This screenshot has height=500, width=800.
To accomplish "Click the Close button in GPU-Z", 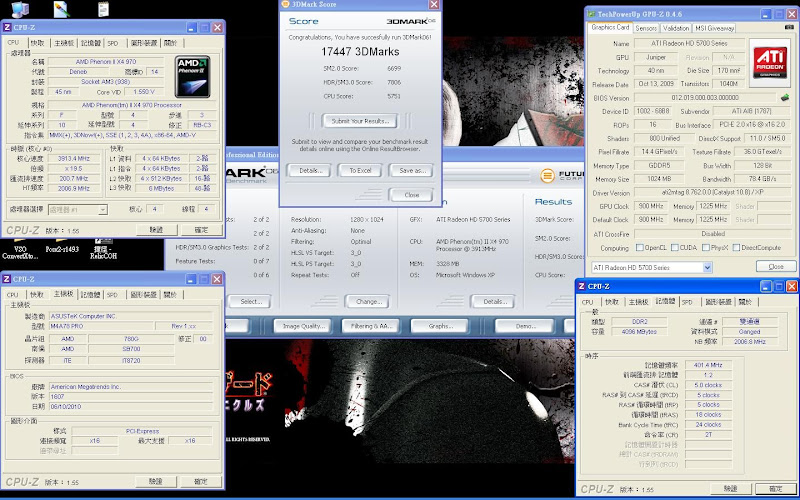I will pyautogui.click(x=776, y=266).
